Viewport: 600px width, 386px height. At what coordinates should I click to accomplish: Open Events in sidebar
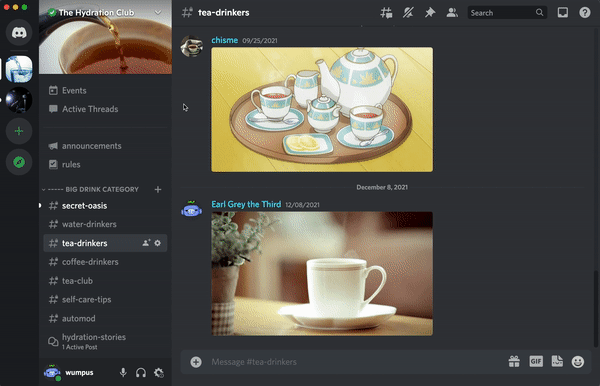[x=105, y=91]
